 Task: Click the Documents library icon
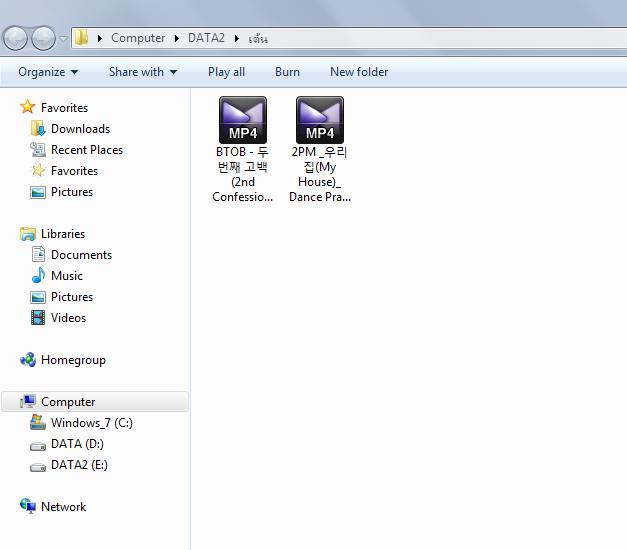pyautogui.click(x=38, y=254)
